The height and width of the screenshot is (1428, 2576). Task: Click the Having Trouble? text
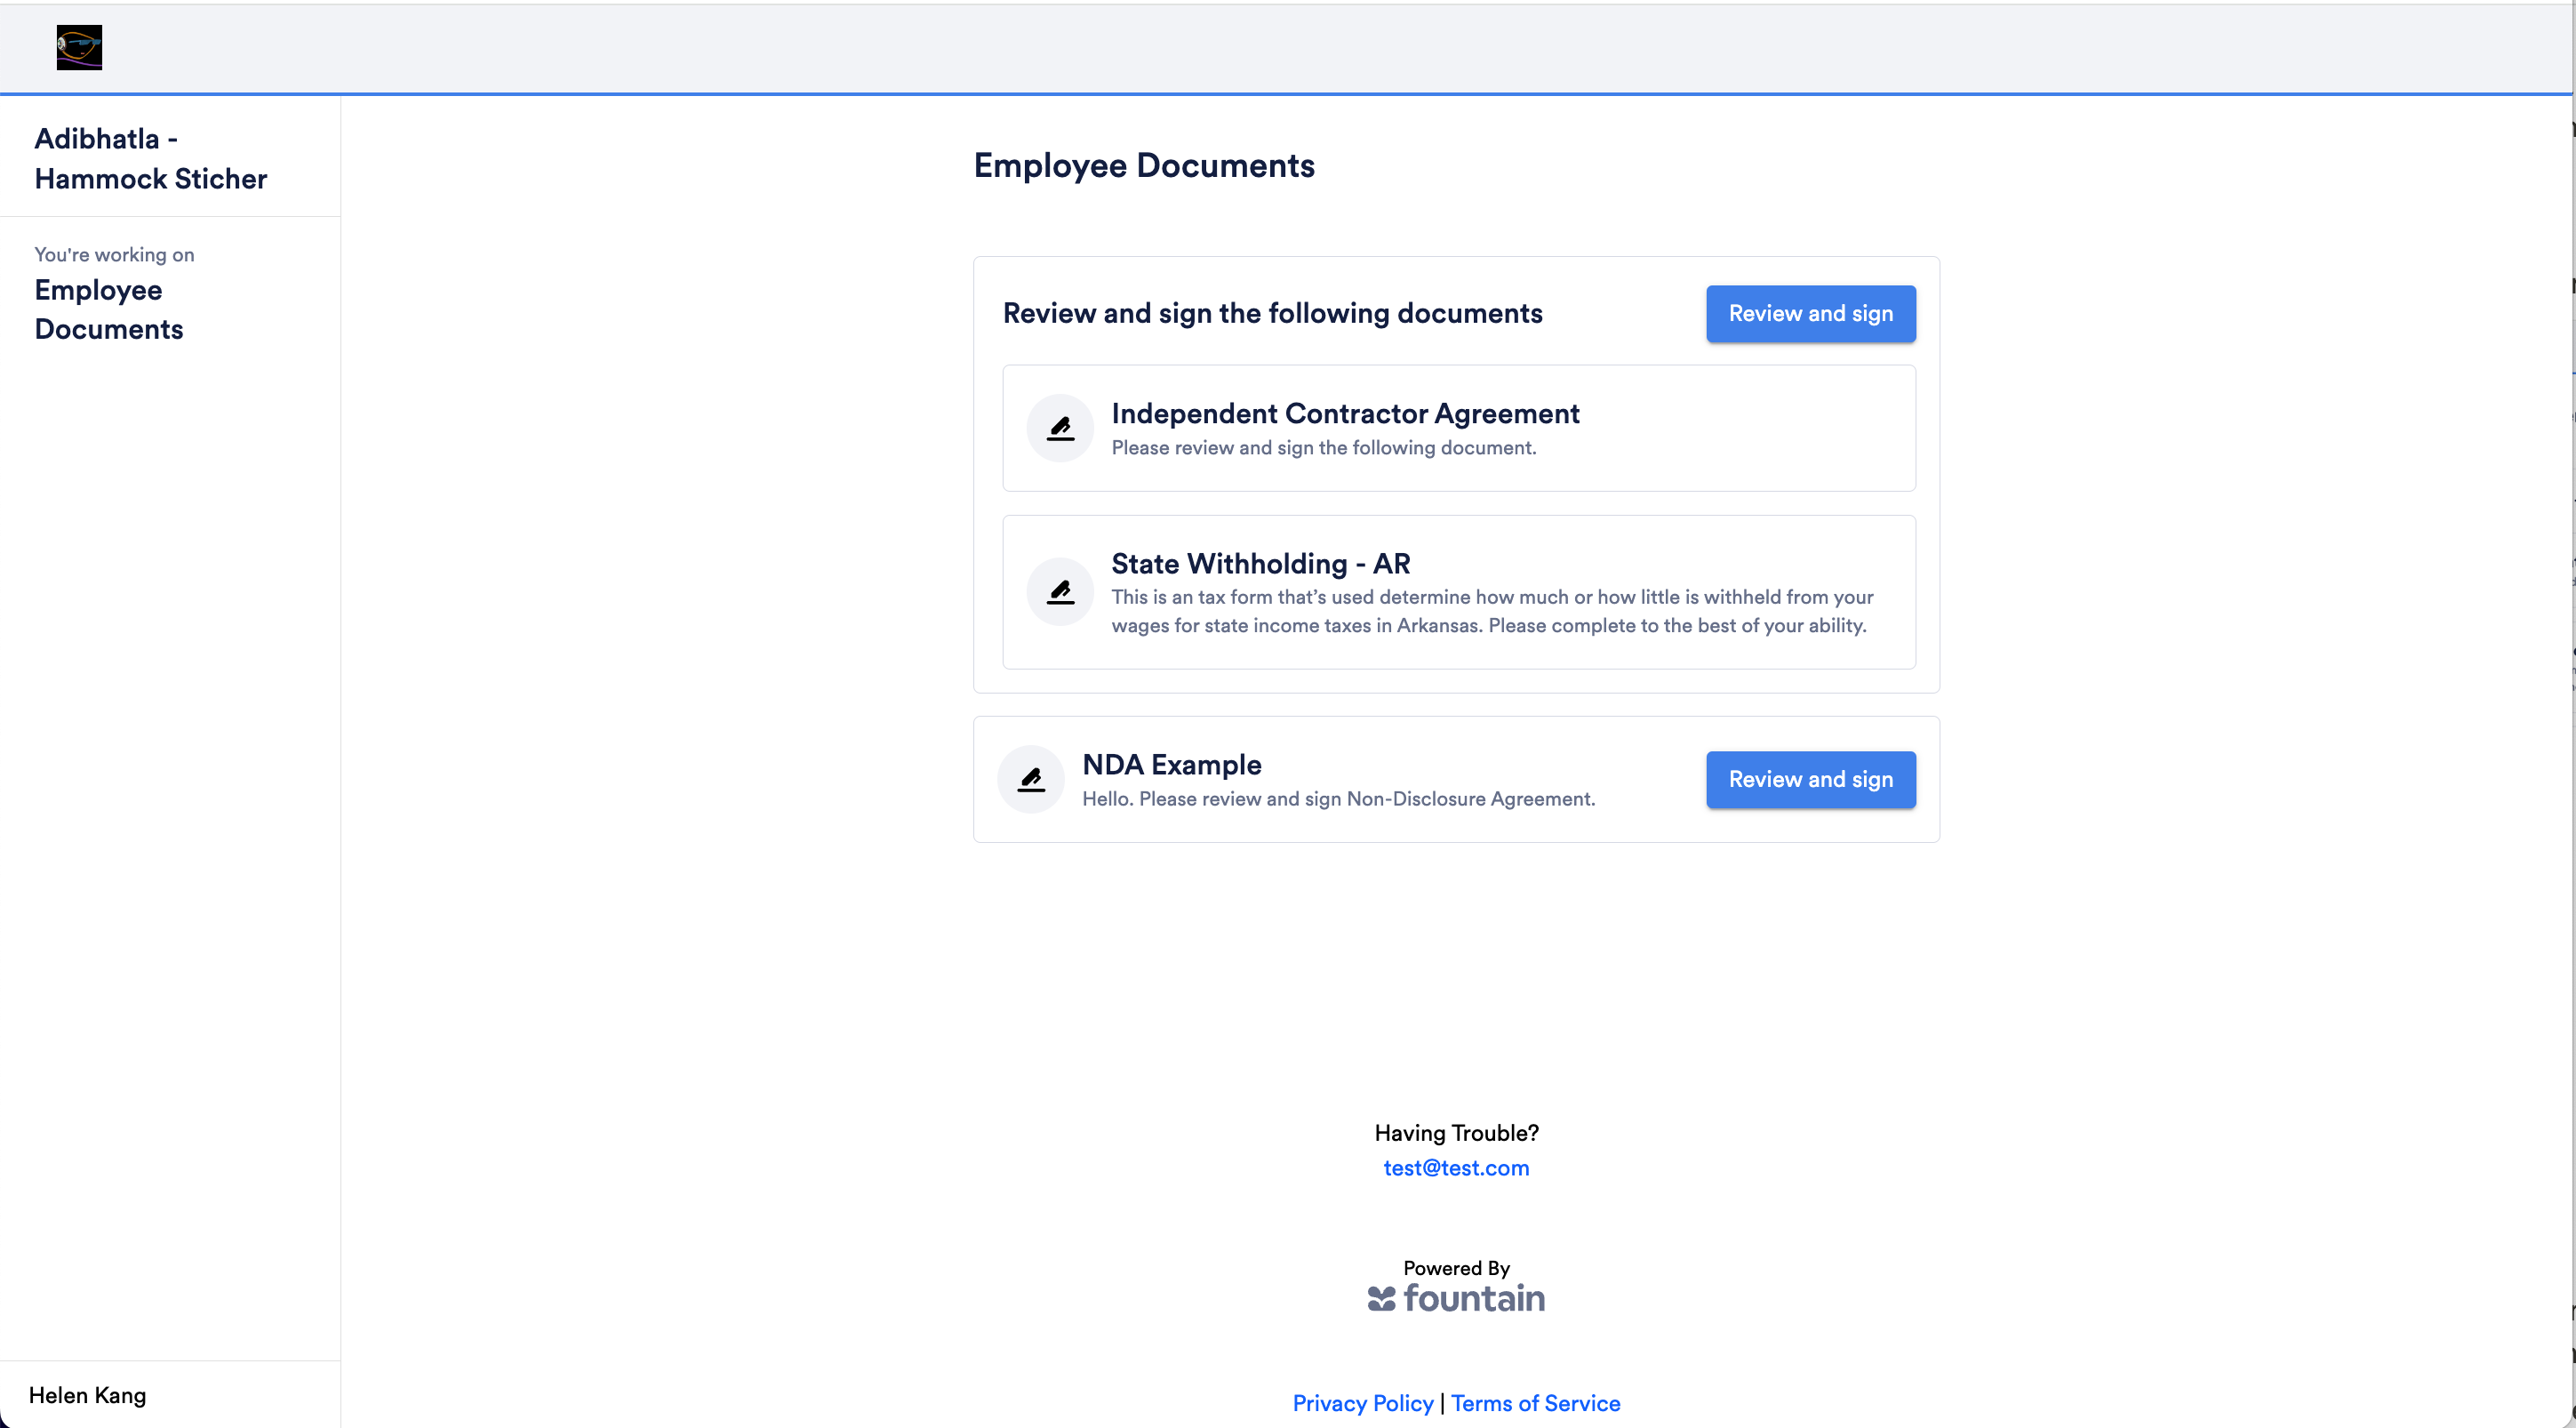(1456, 1133)
